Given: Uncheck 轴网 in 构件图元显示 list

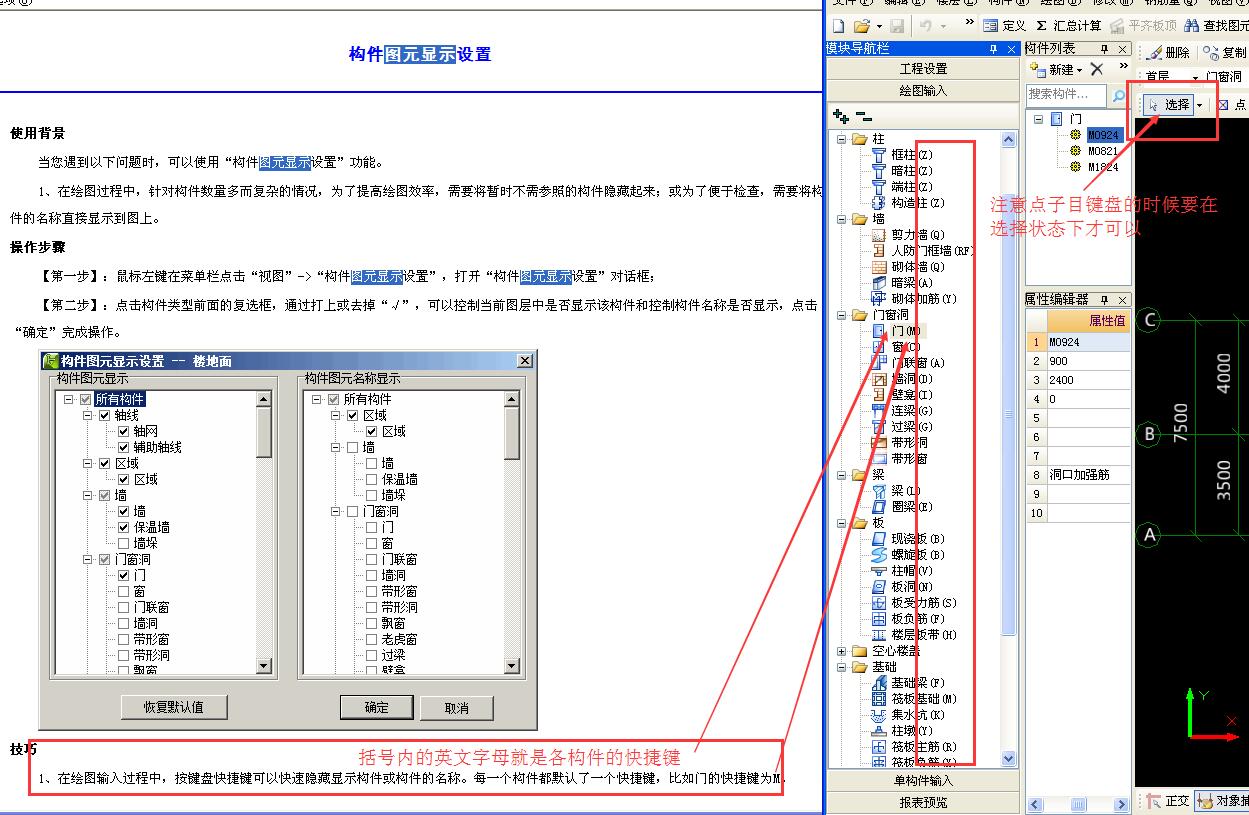Looking at the screenshot, I should 124,431.
